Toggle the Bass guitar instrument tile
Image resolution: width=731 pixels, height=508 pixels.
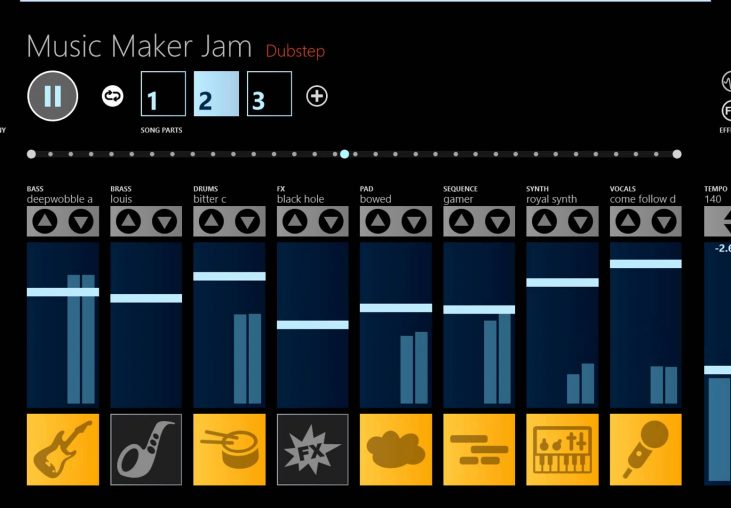[63, 450]
